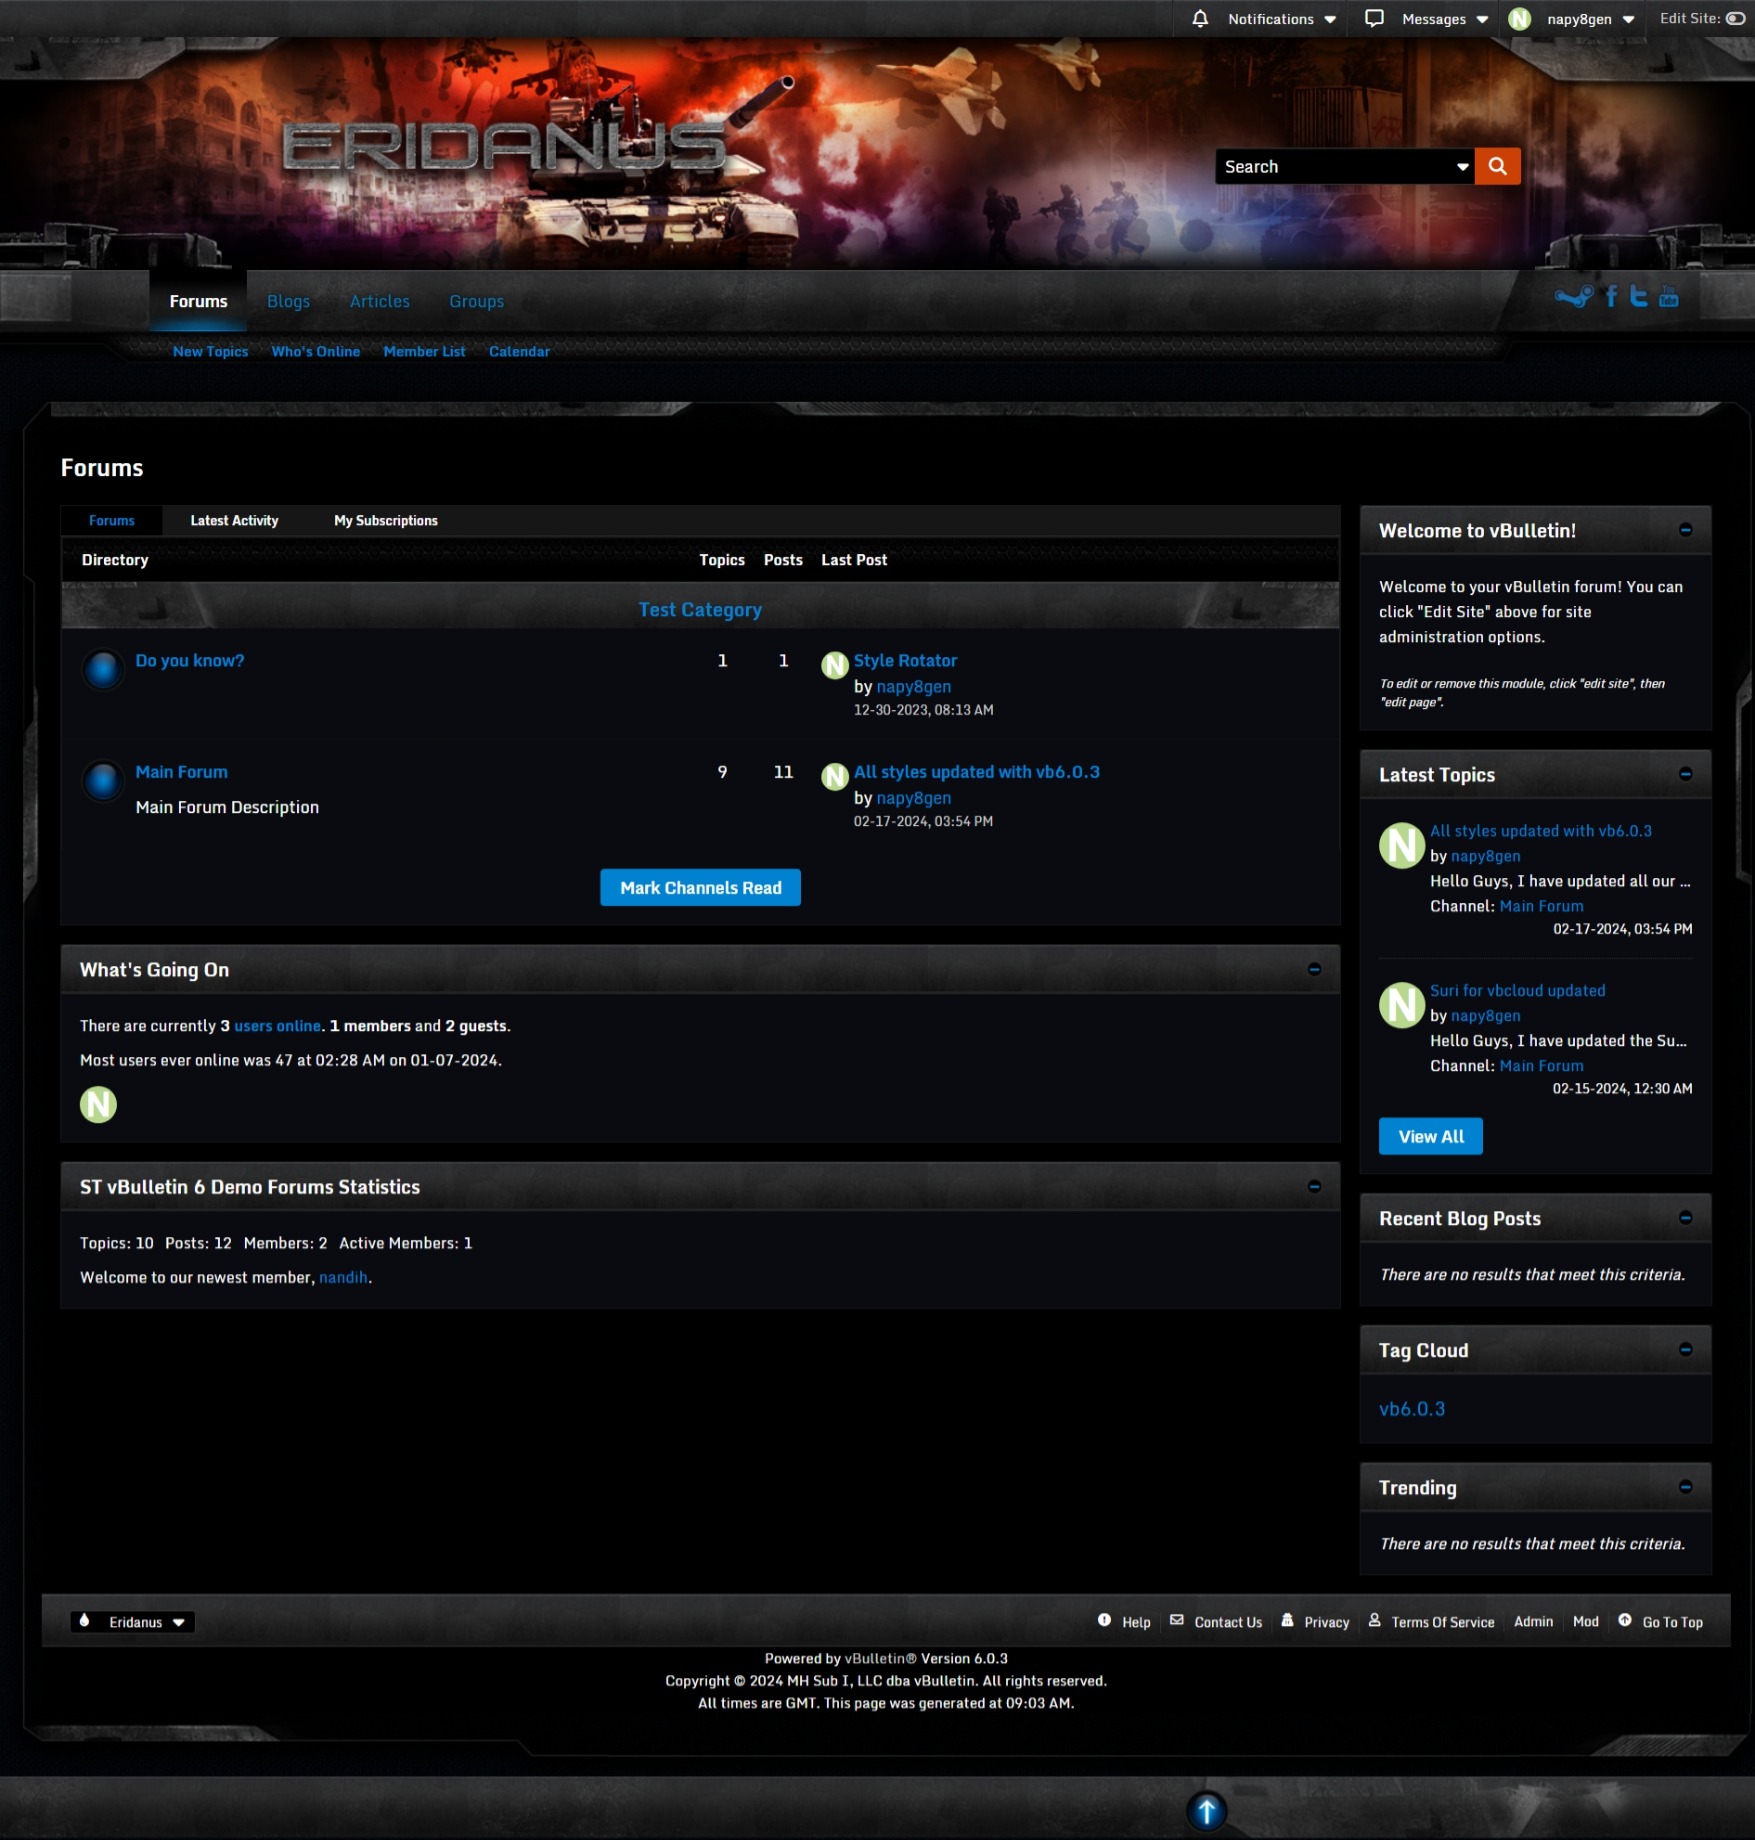
Task: Collapse the Tag Cloud module
Action: pos(1685,1349)
